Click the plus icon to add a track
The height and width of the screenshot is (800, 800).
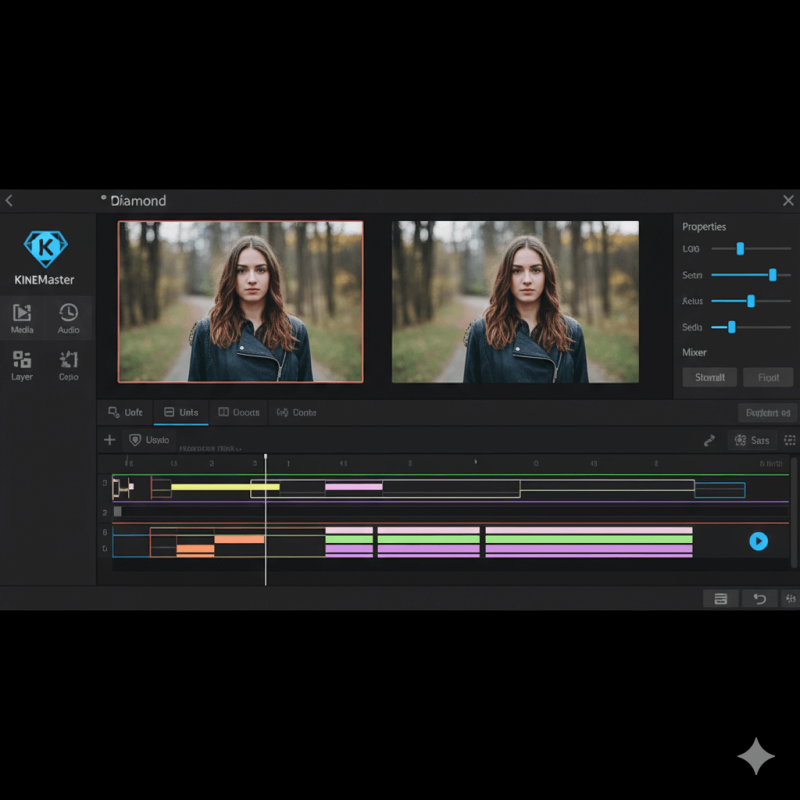click(x=110, y=440)
